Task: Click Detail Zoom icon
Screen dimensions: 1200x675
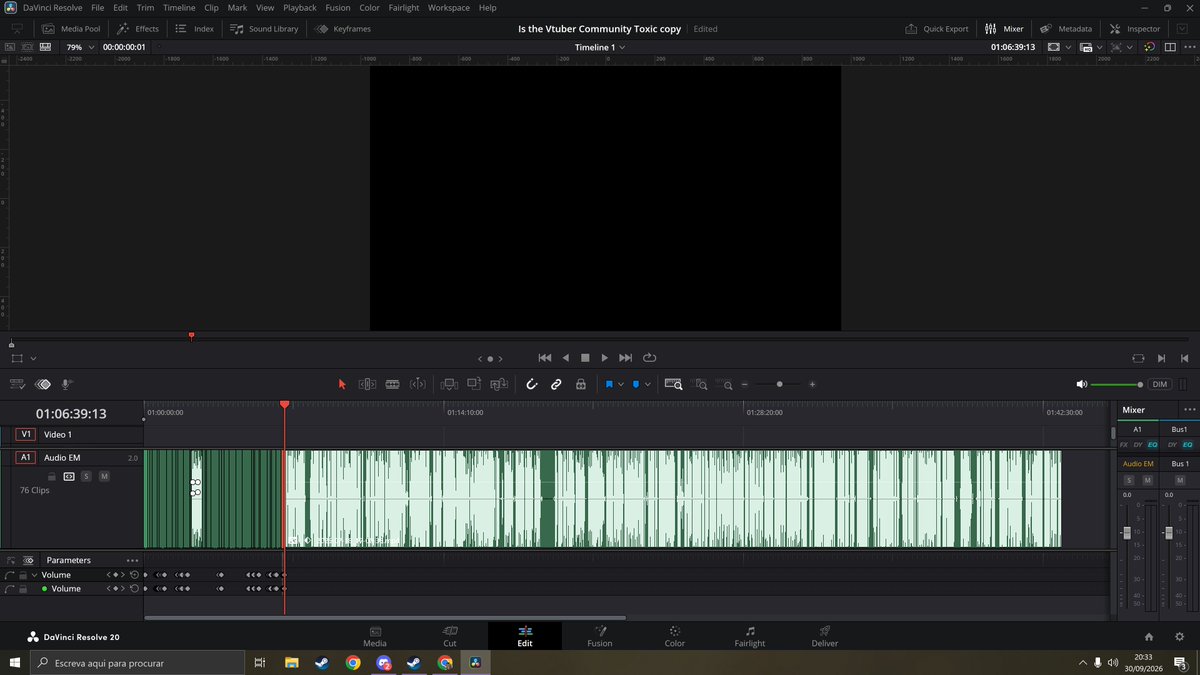Action: [x=701, y=384]
